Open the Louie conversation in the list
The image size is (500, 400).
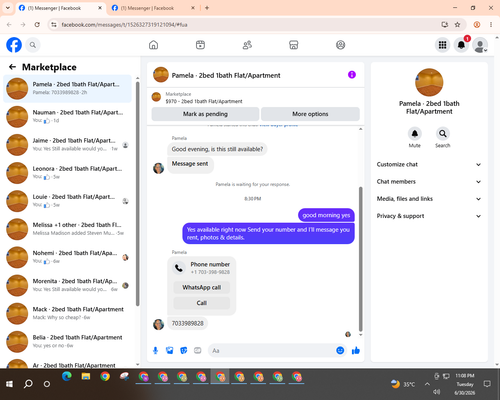tap(67, 201)
